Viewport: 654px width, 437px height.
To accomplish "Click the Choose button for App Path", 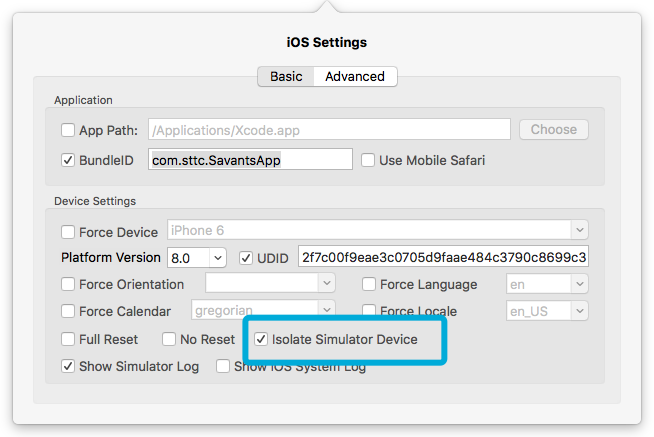I will [554, 130].
